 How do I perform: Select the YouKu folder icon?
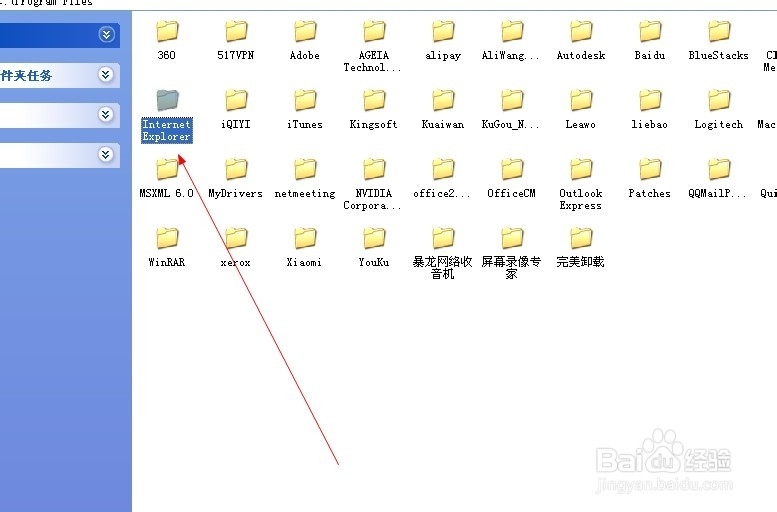point(374,238)
